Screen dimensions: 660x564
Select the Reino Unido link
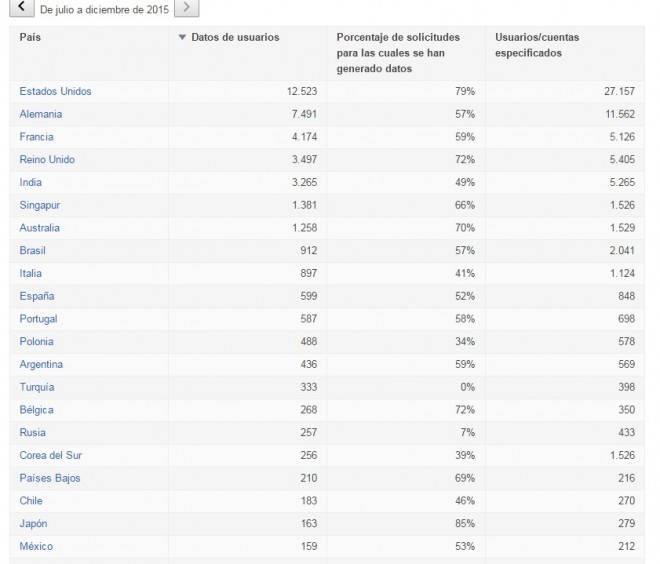[x=47, y=160]
